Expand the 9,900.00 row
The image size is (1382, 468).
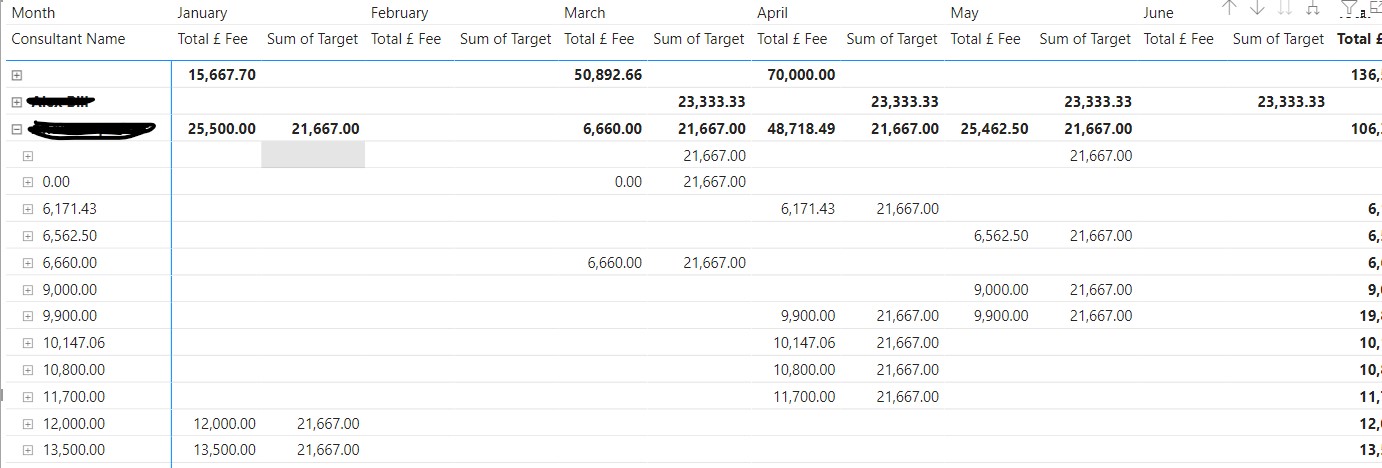28,316
